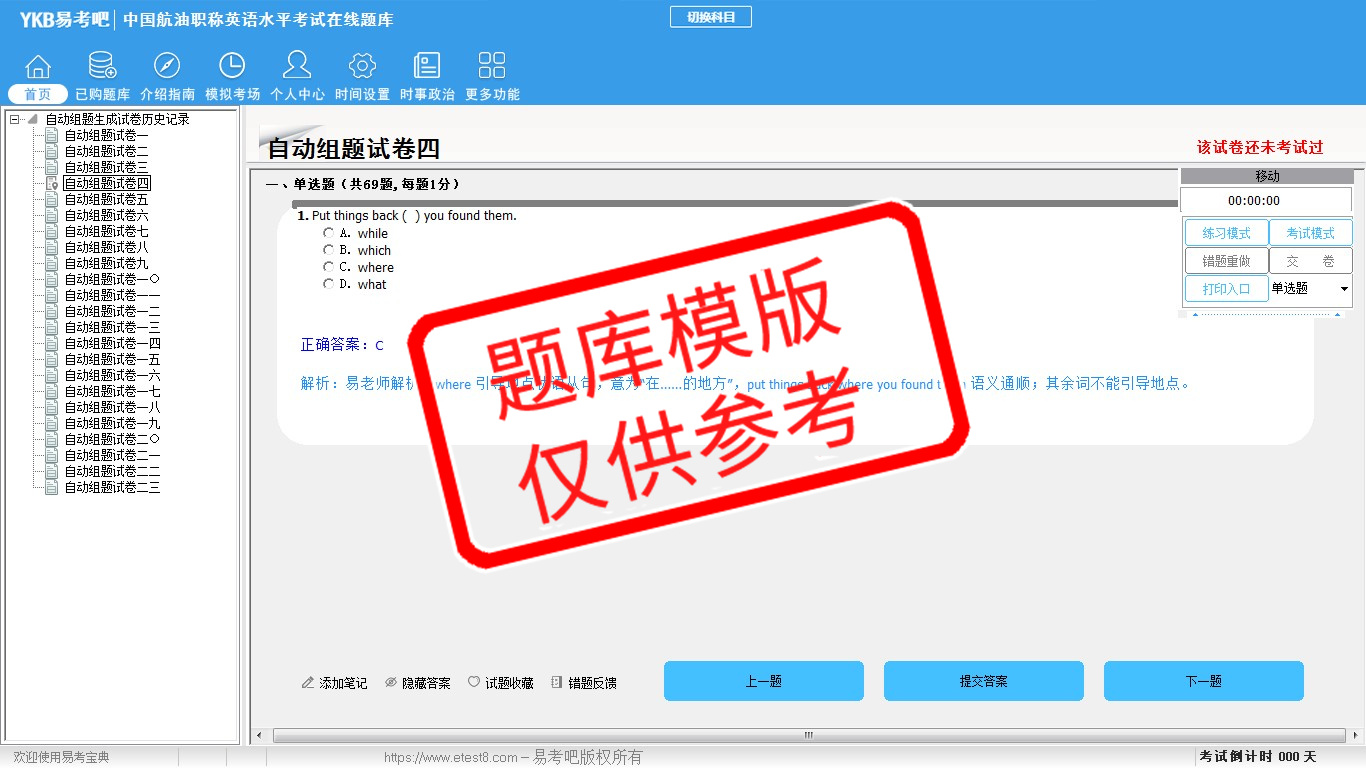Select answer option A. while

(x=329, y=233)
